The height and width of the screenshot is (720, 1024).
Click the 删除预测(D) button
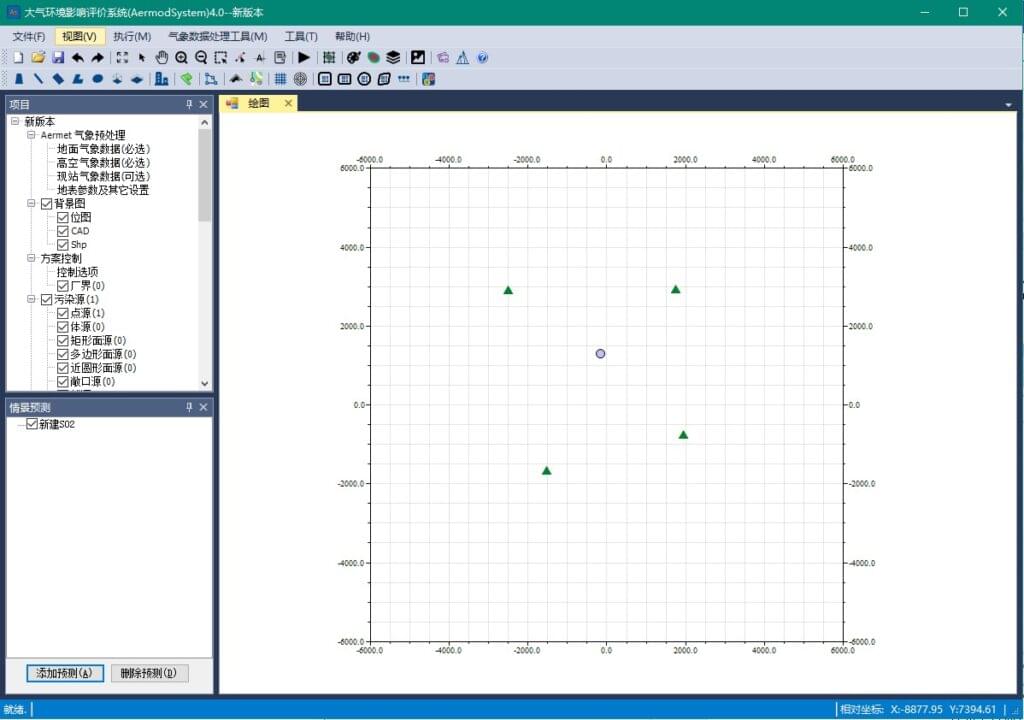[149, 673]
